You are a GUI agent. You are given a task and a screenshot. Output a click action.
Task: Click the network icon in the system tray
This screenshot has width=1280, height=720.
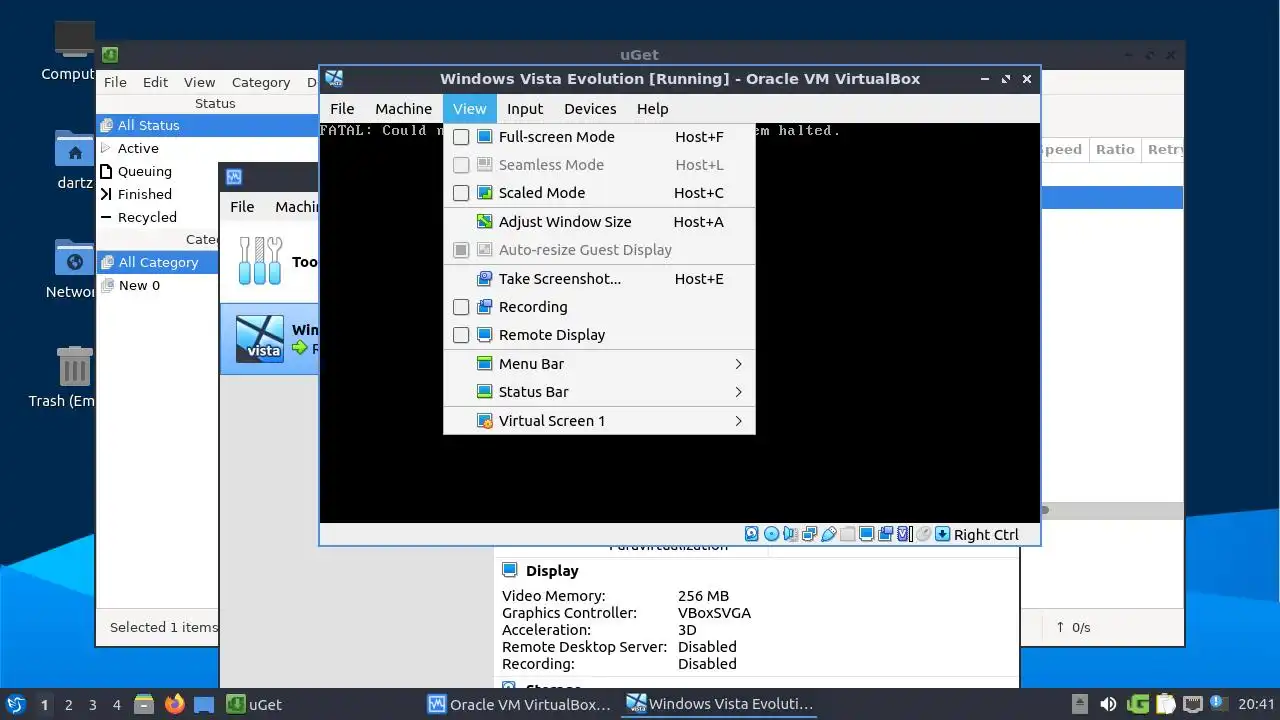[1192, 704]
